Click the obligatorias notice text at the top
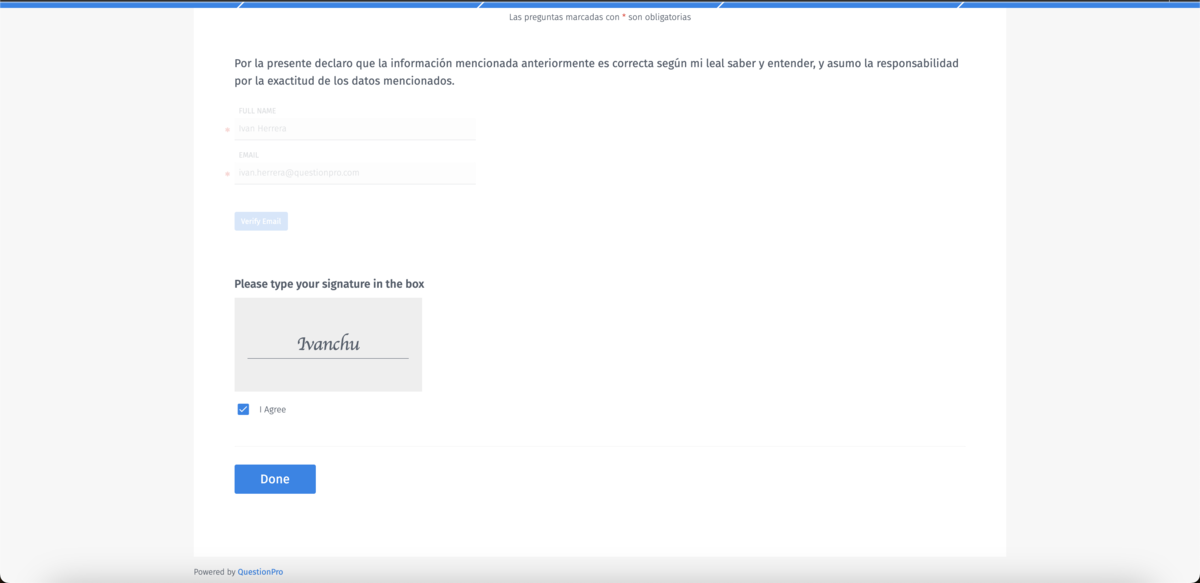The height and width of the screenshot is (583, 1200). pyautogui.click(x=600, y=17)
